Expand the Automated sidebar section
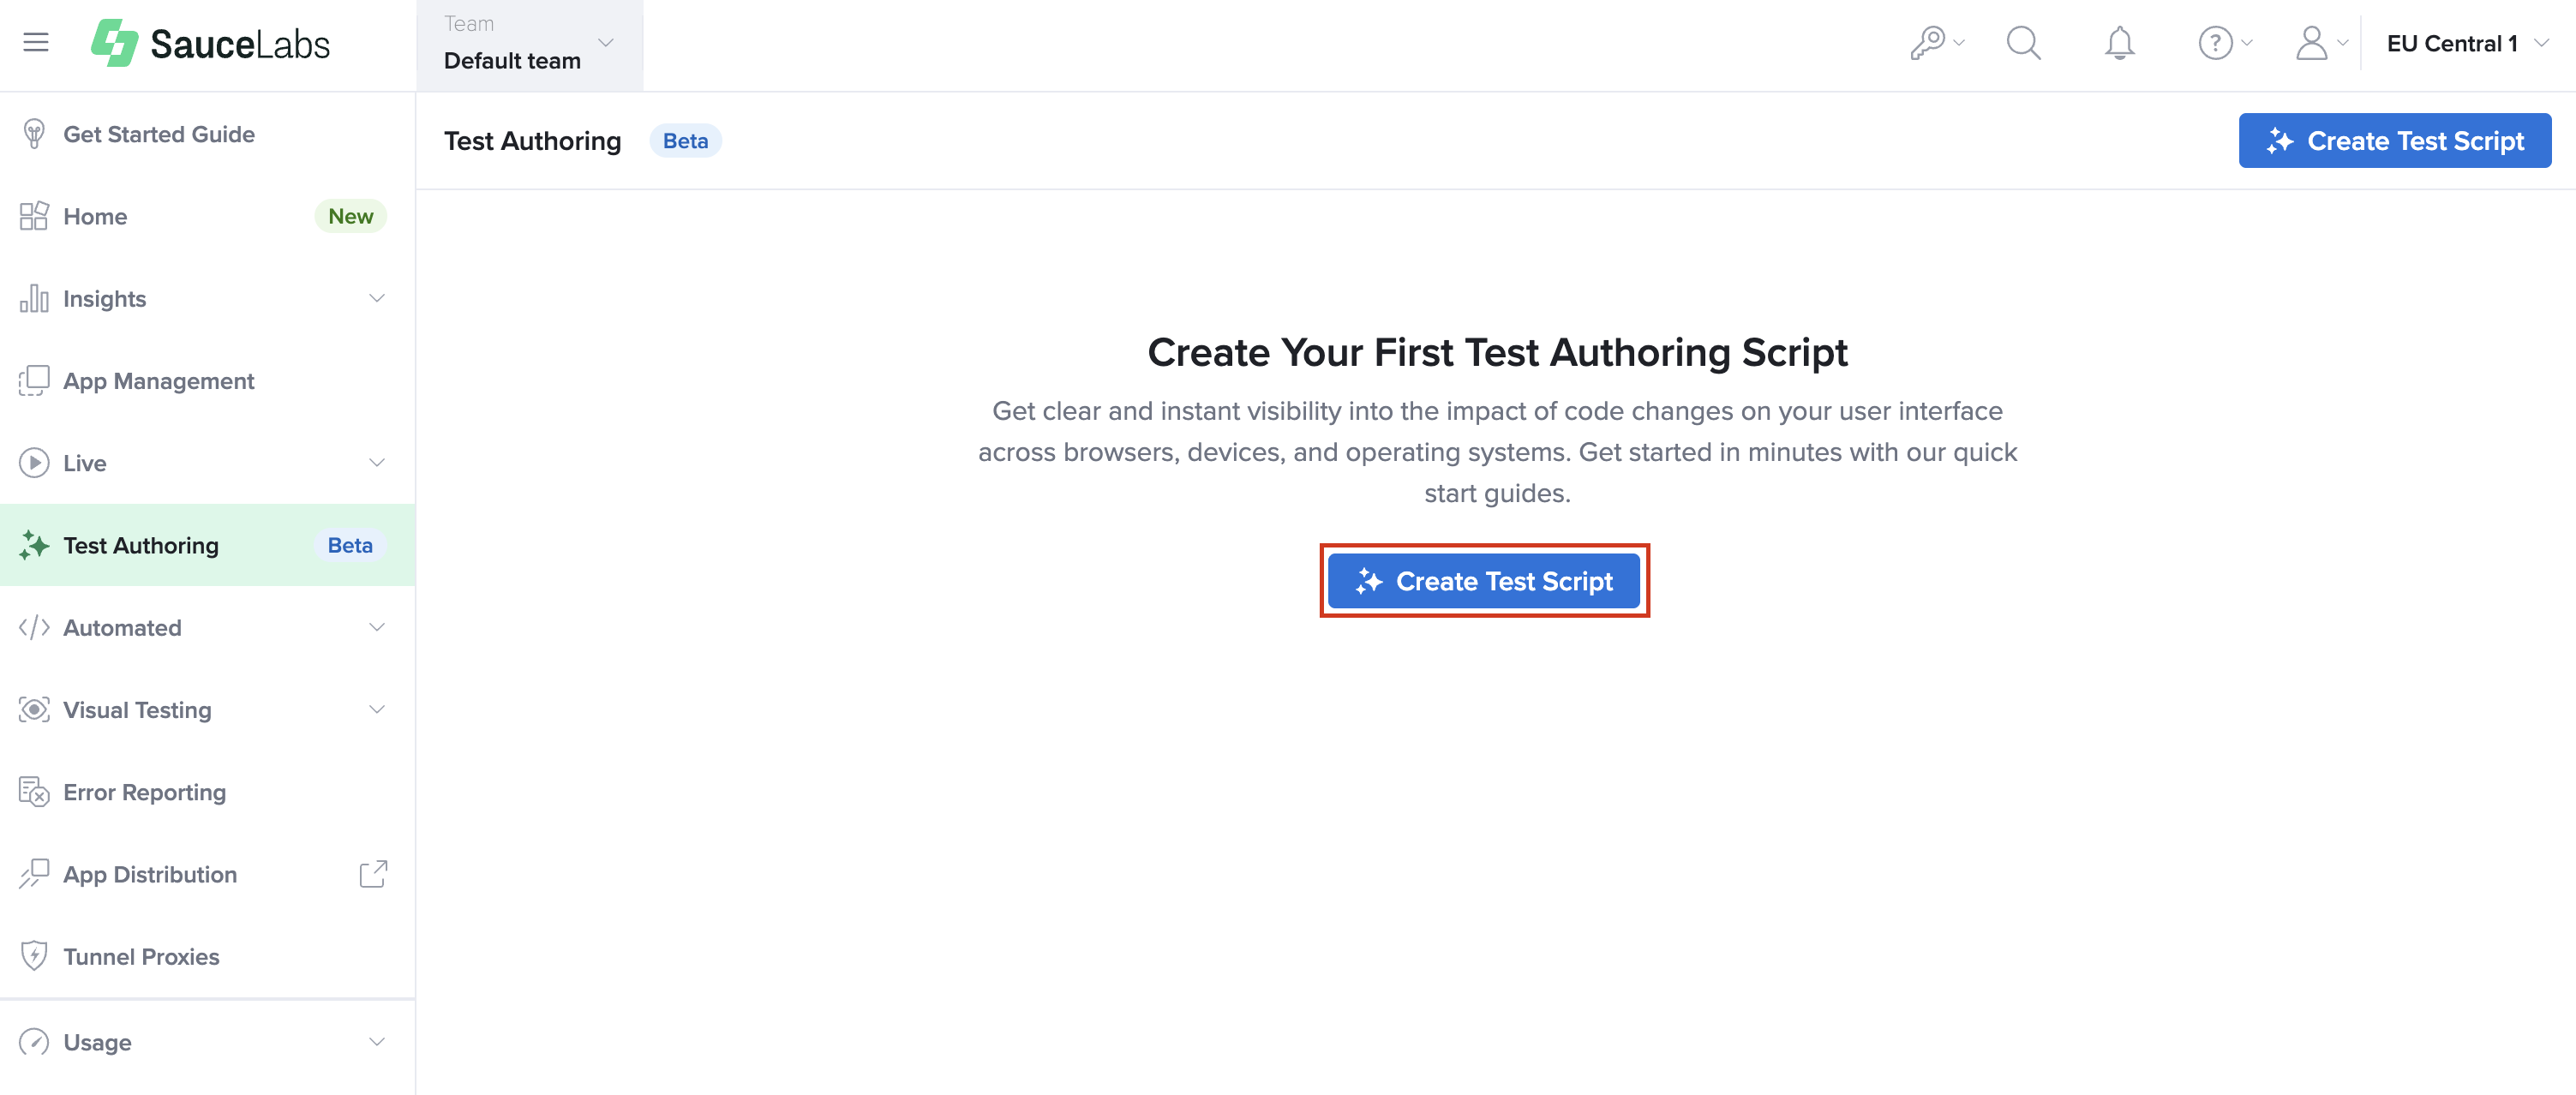2576x1095 pixels. pos(377,627)
